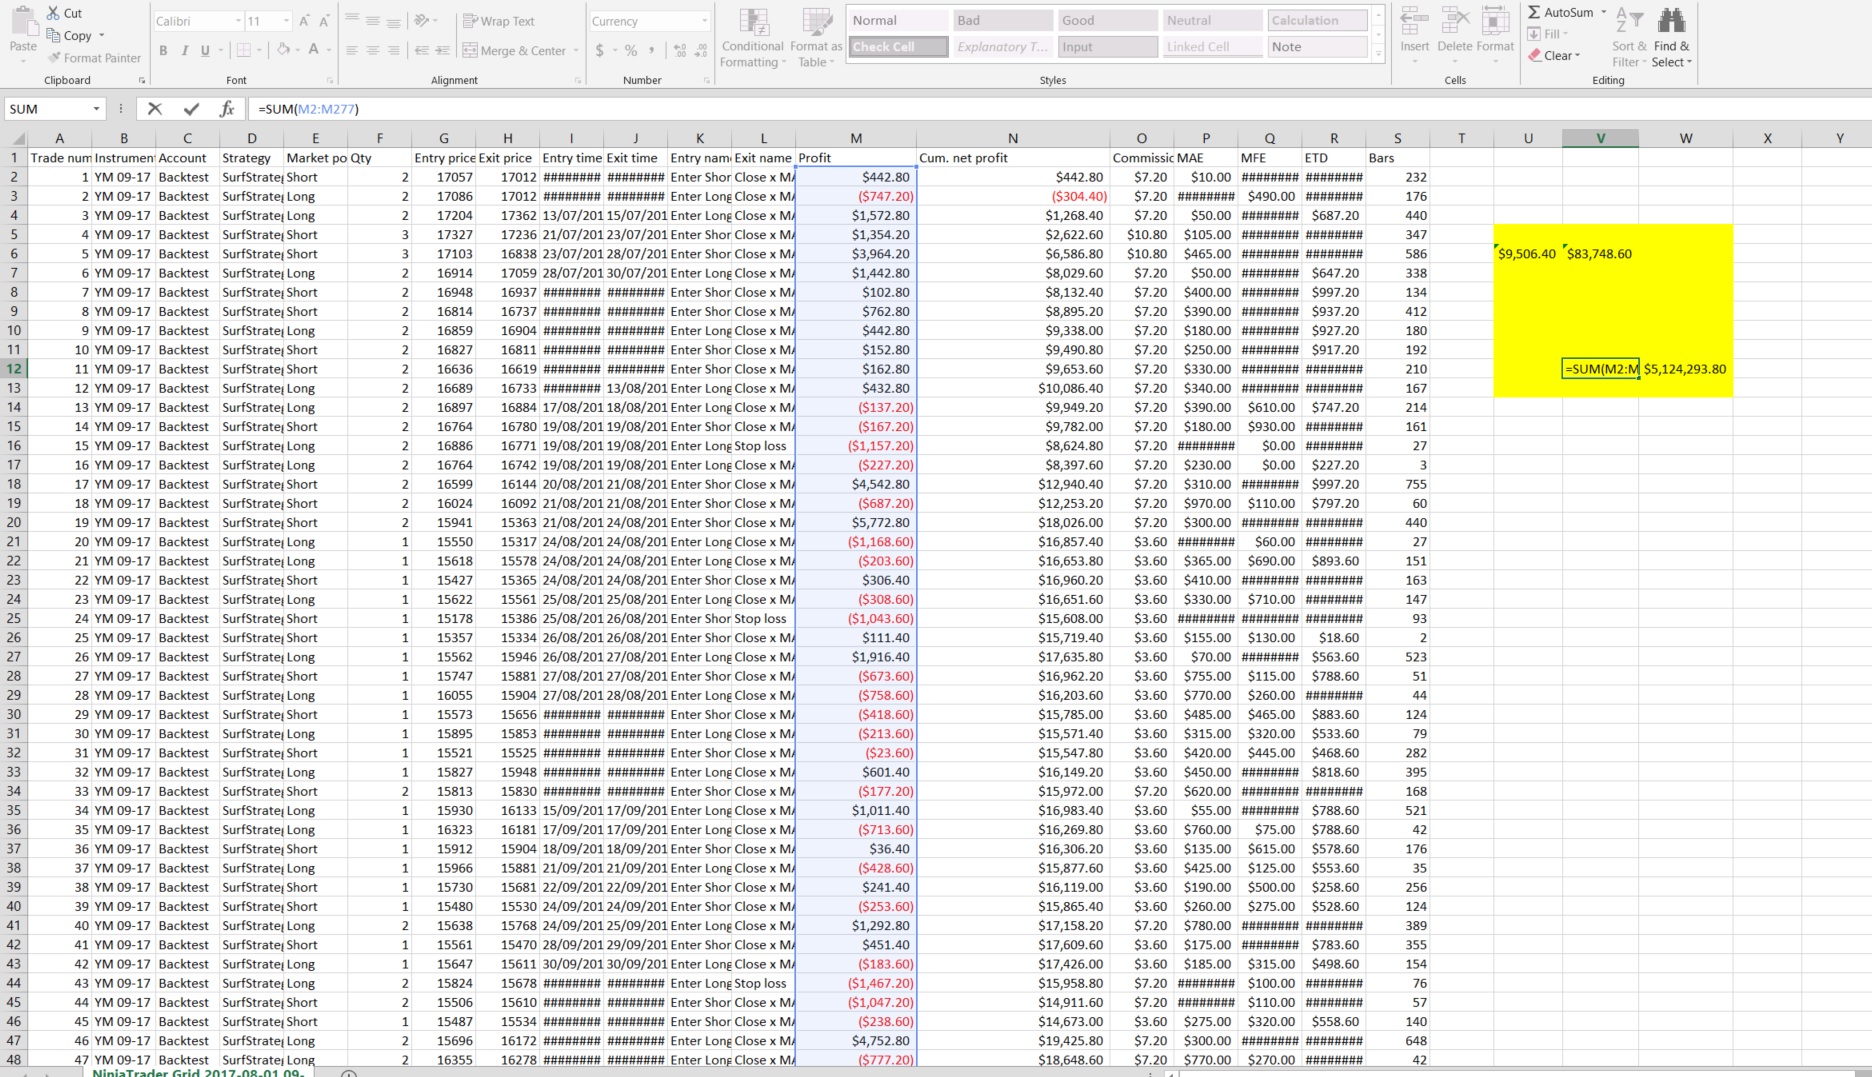1872x1077 pixels.
Task: Open Format as Table gallery
Action: click(x=816, y=38)
